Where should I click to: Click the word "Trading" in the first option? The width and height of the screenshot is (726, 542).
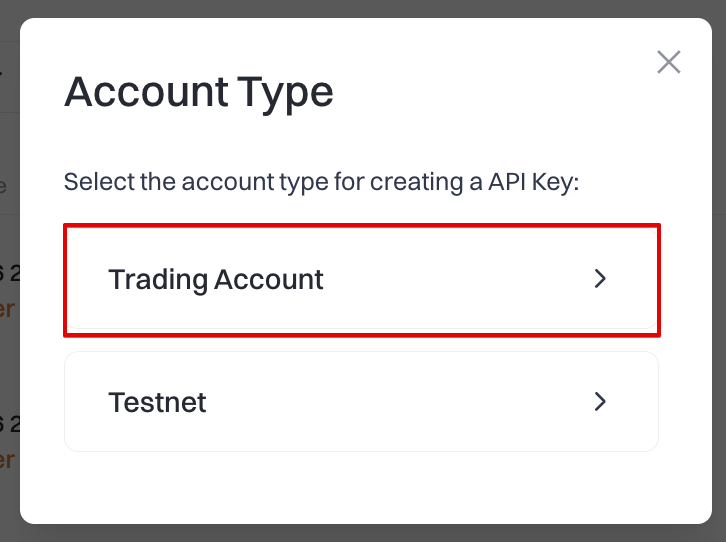click(x=156, y=279)
